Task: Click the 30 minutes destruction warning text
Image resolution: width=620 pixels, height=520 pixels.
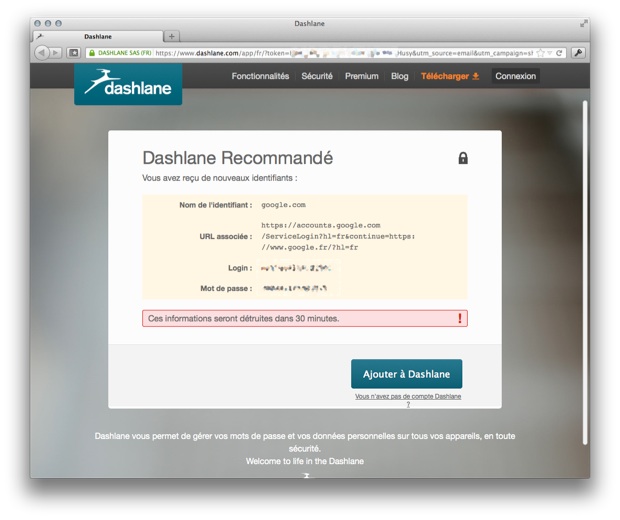Action: coord(244,318)
